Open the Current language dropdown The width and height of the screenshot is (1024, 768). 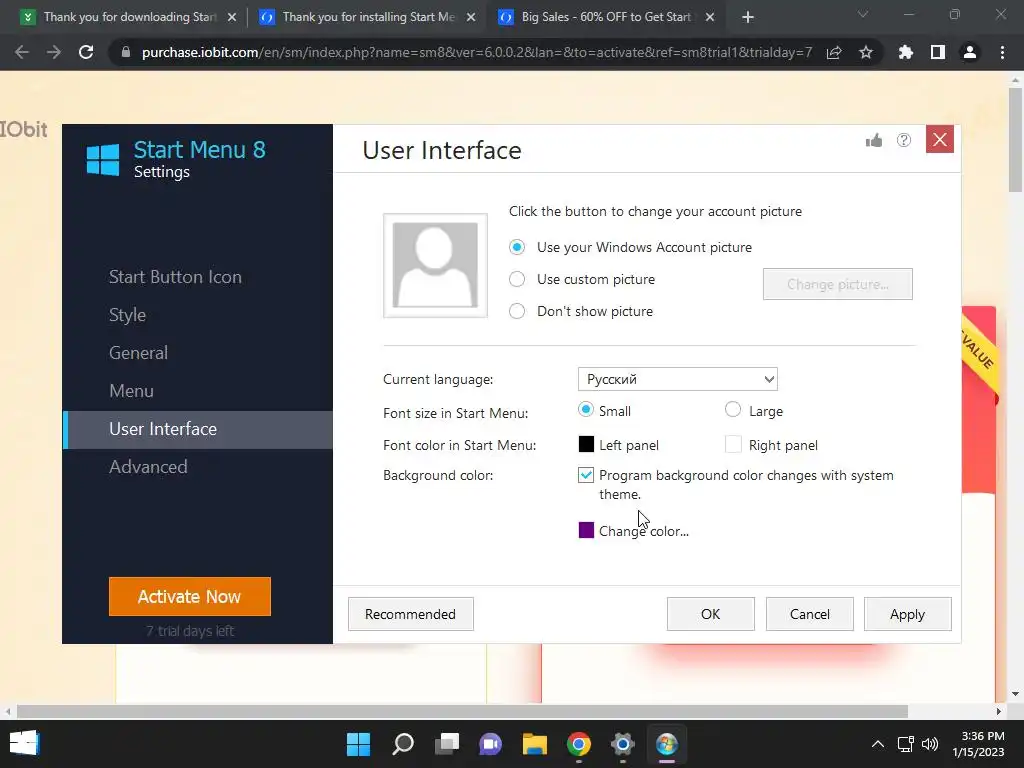coord(678,379)
